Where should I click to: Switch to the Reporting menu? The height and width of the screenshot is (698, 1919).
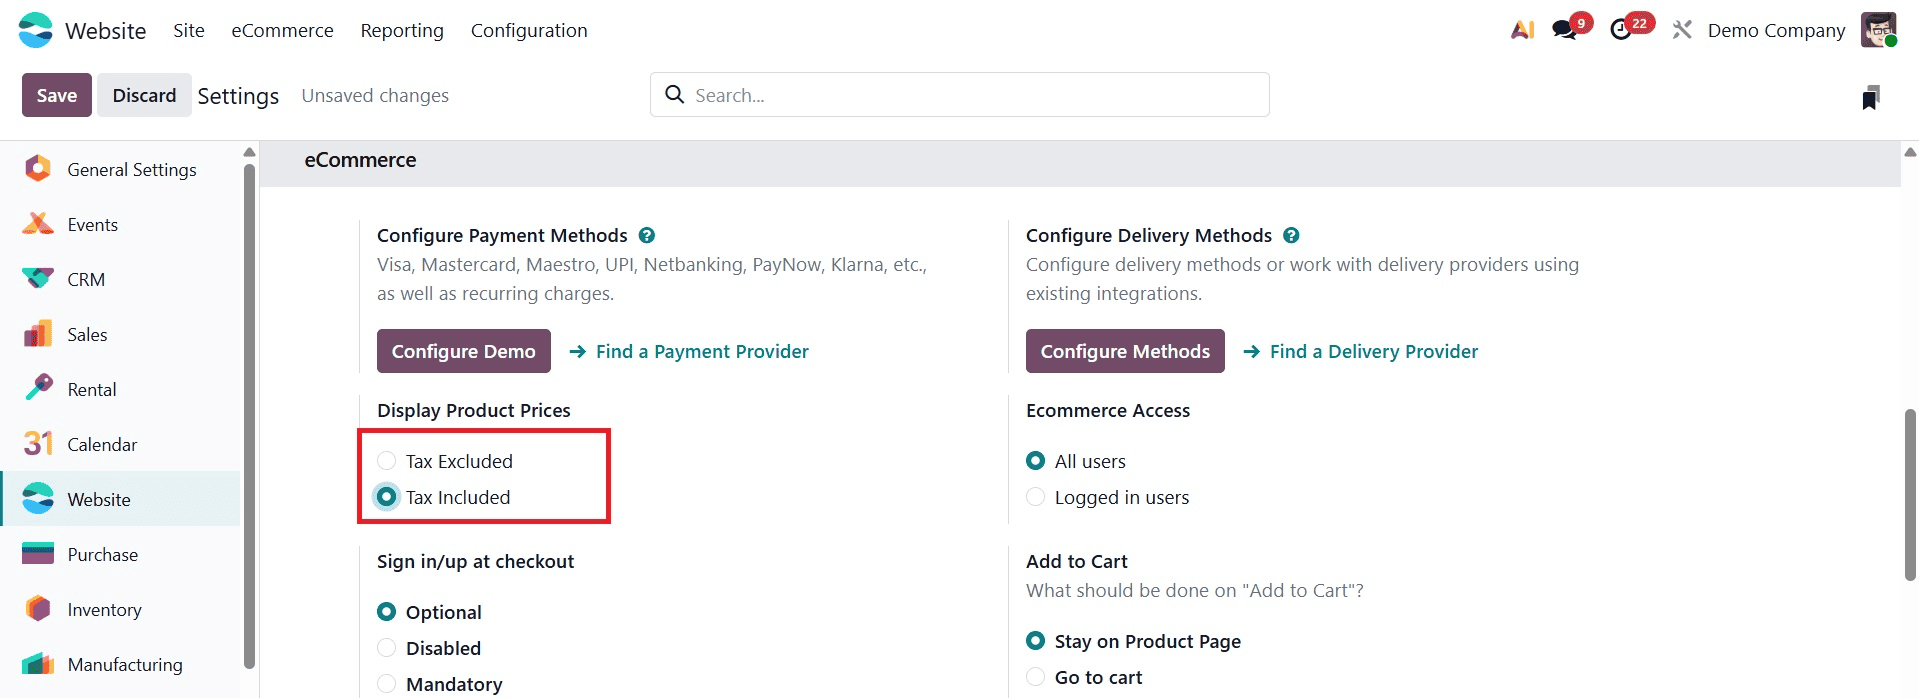pyautogui.click(x=401, y=30)
